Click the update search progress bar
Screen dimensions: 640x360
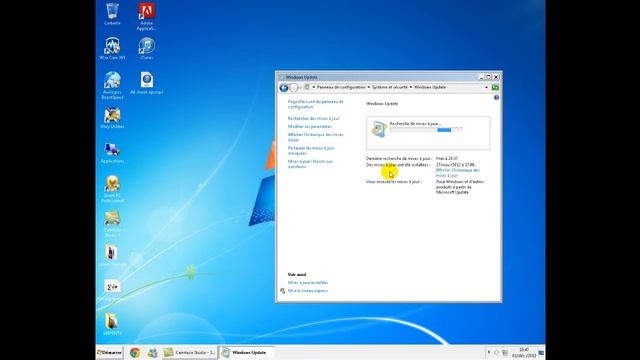coord(426,130)
